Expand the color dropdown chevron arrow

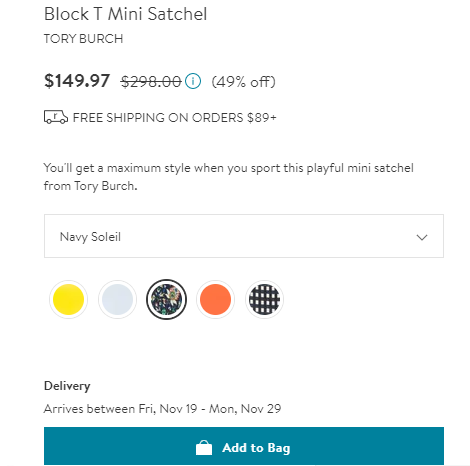click(x=422, y=237)
